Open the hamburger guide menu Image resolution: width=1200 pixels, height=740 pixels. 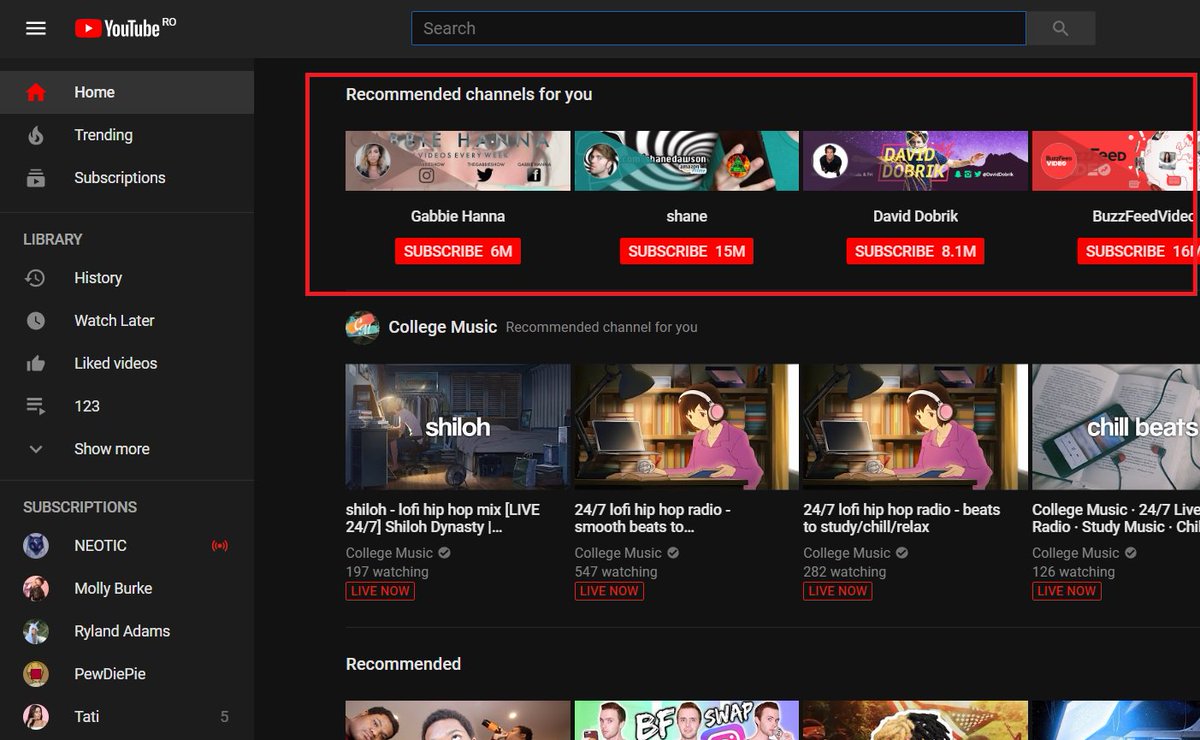point(36,28)
